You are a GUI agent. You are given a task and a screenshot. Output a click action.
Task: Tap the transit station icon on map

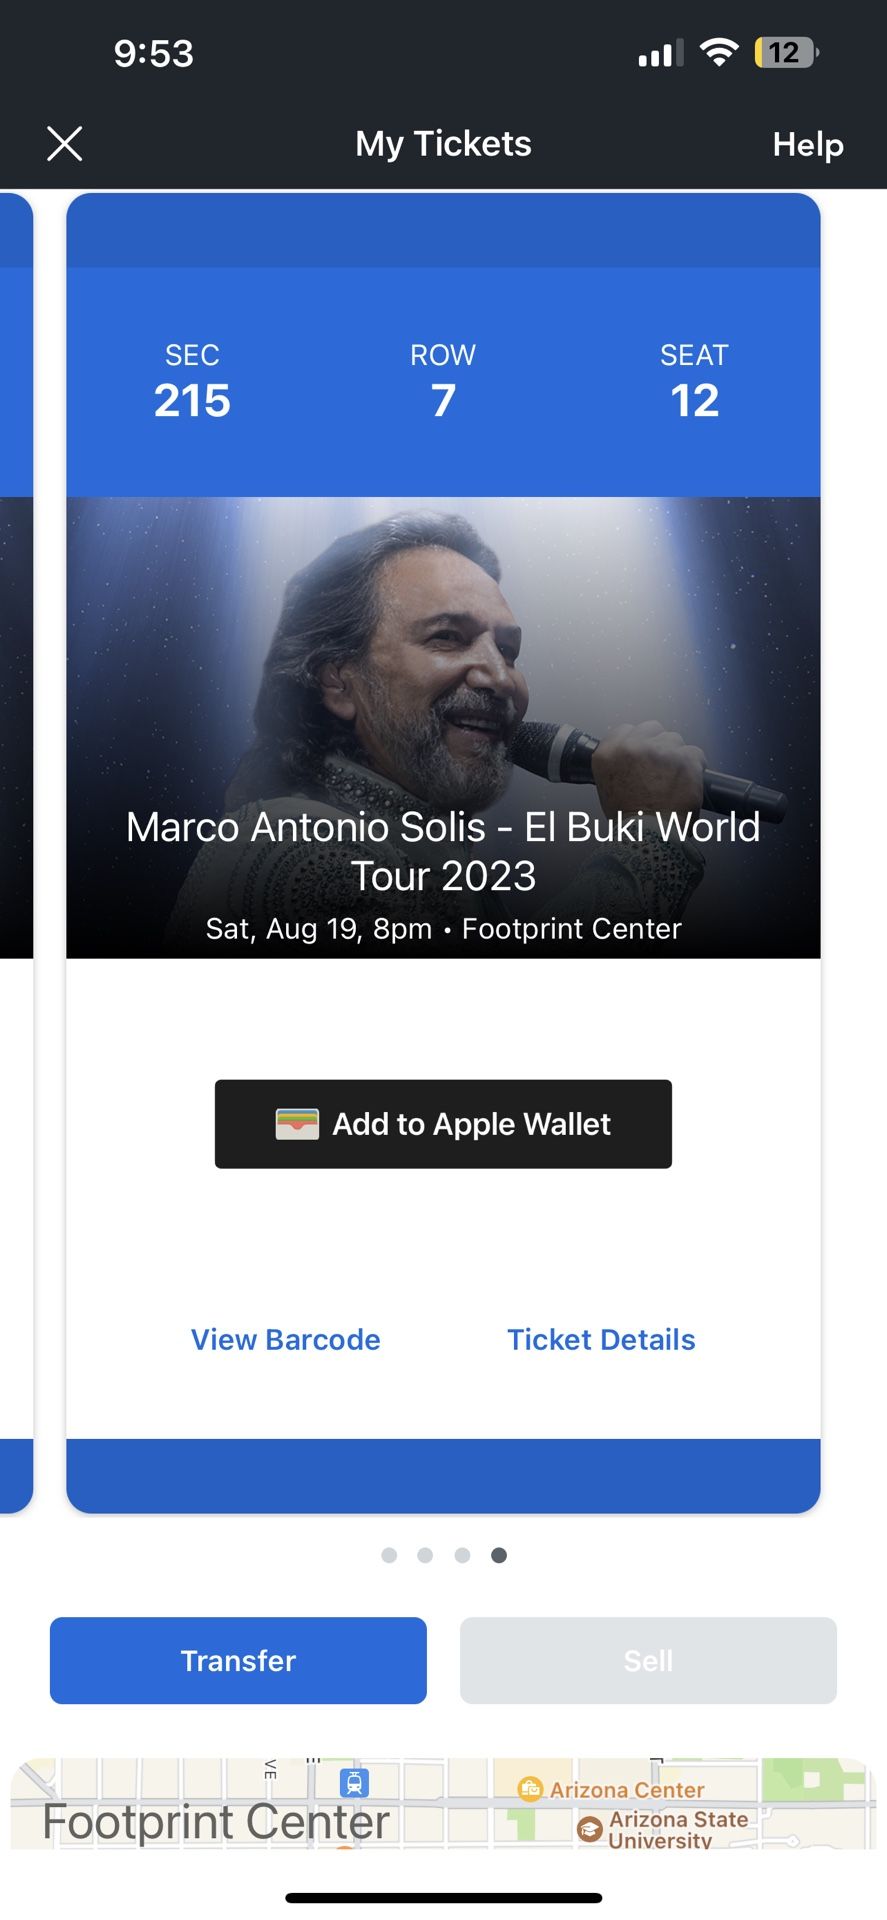354,1782
